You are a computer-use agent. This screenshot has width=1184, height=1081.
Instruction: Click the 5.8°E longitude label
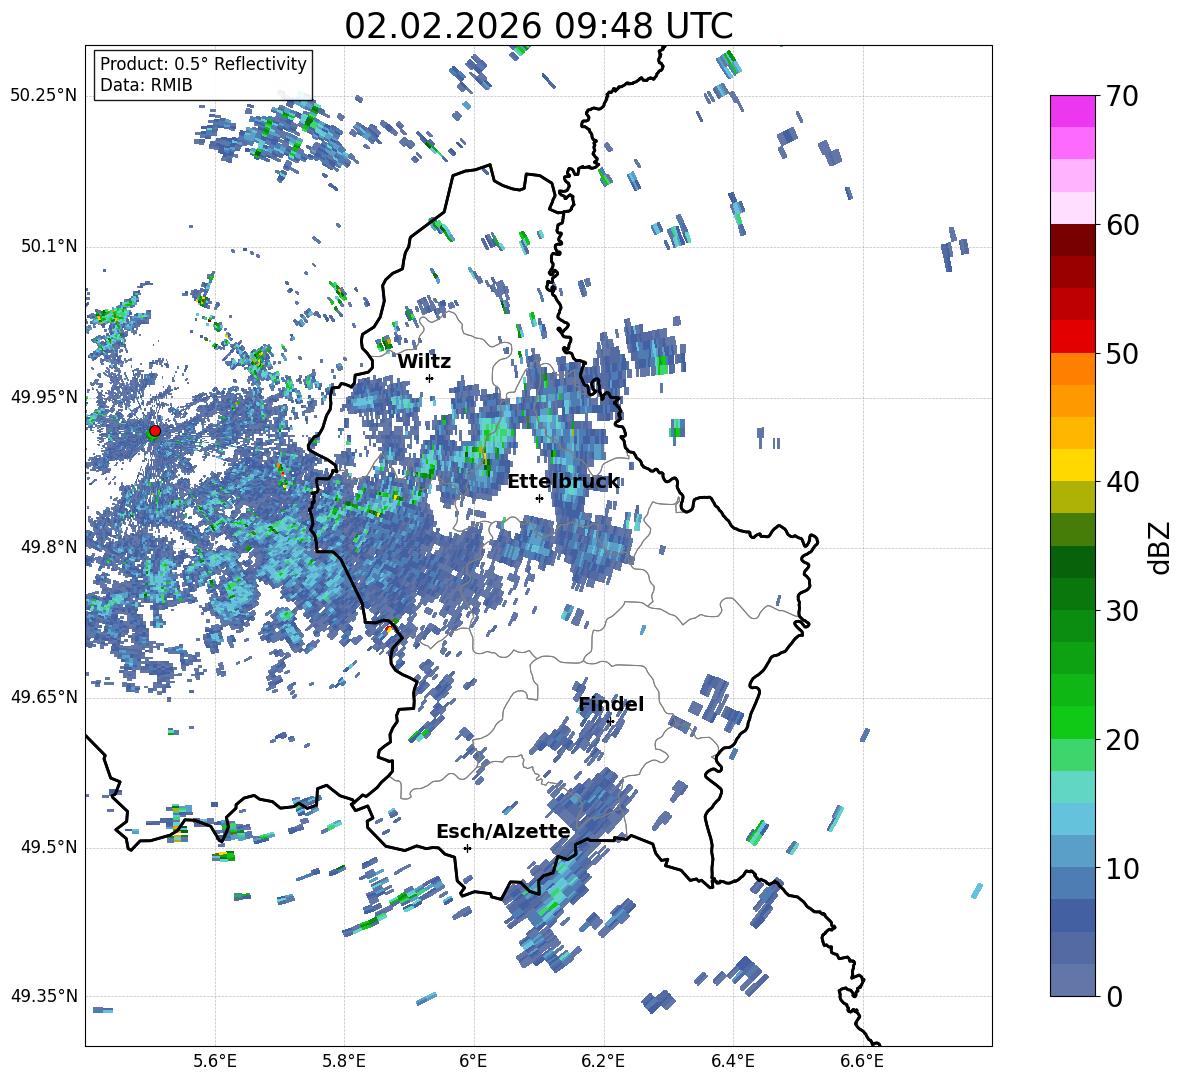tap(344, 1061)
